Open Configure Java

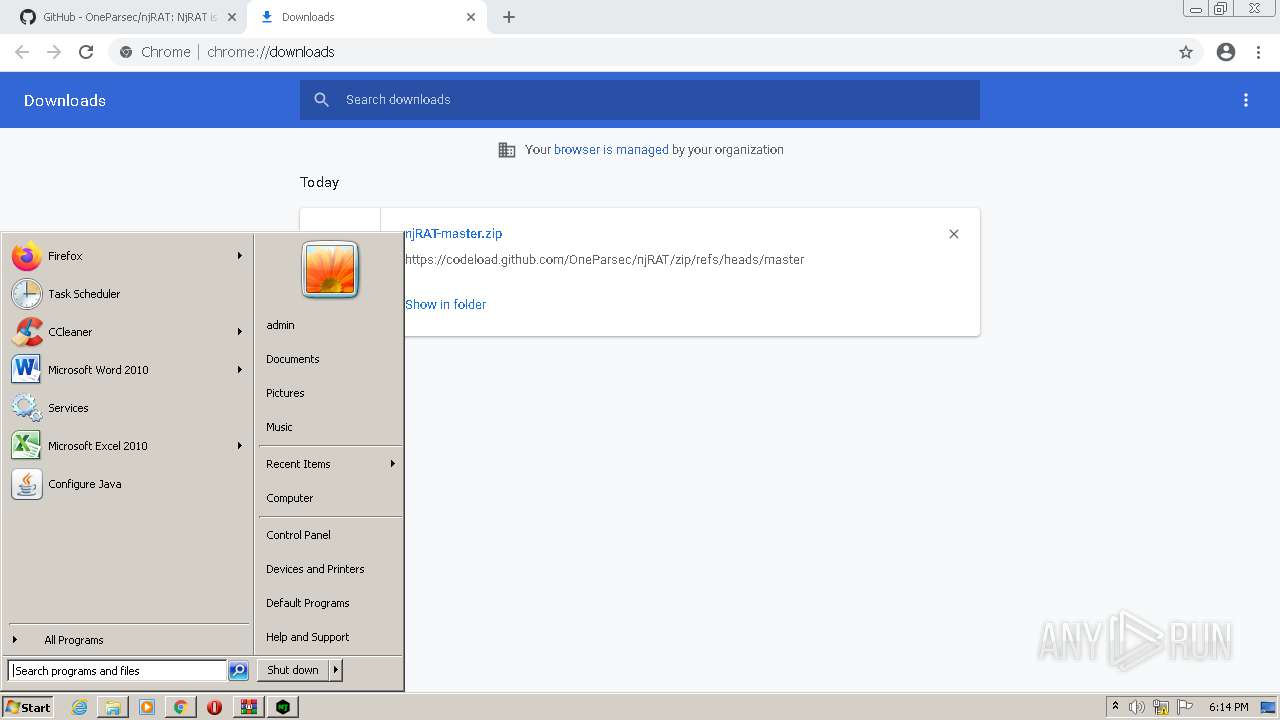tap(126, 484)
